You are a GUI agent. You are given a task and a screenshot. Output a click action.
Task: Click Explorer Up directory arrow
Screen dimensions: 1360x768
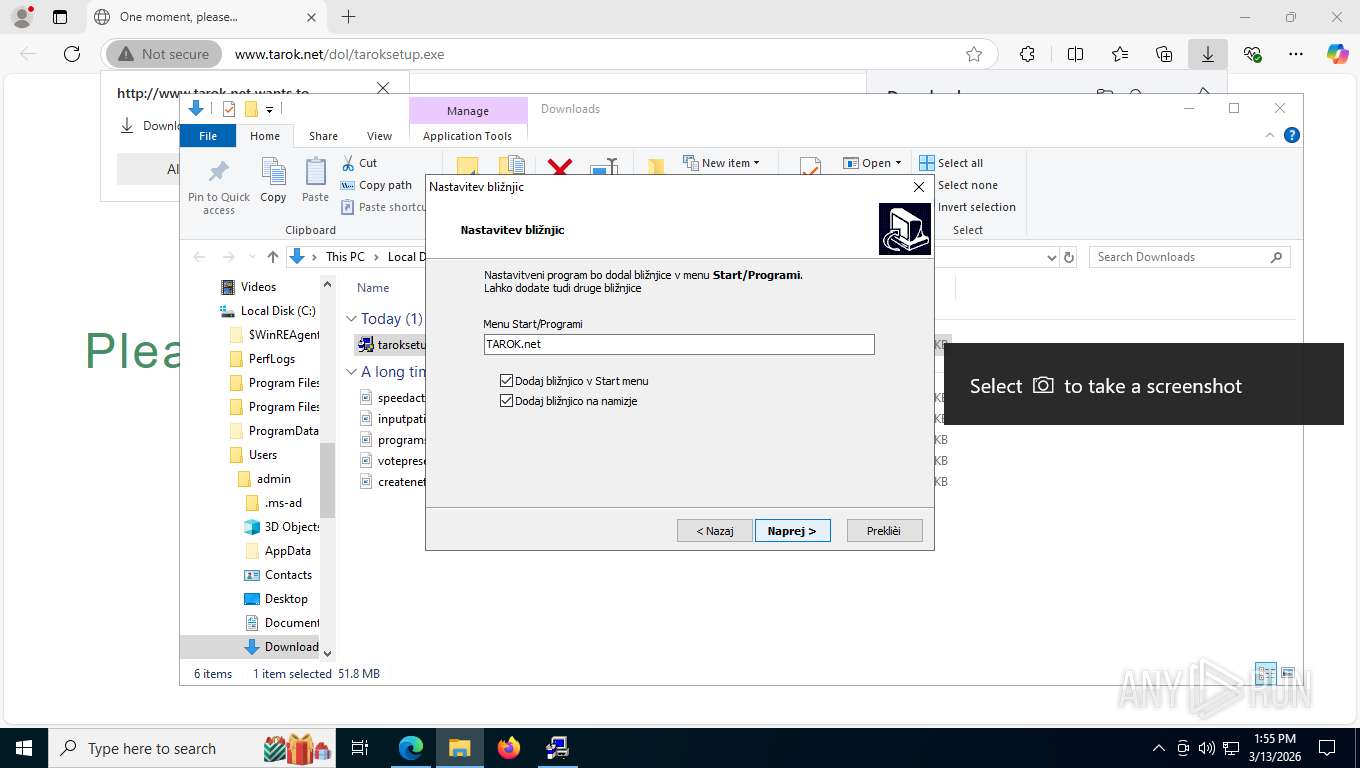(273, 257)
